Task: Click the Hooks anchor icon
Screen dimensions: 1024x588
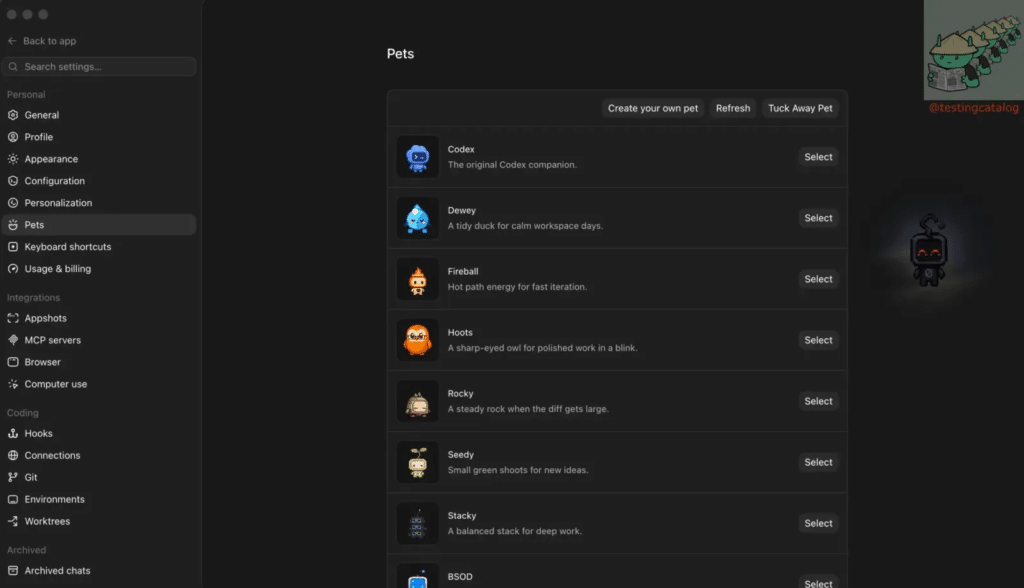Action: [13, 433]
